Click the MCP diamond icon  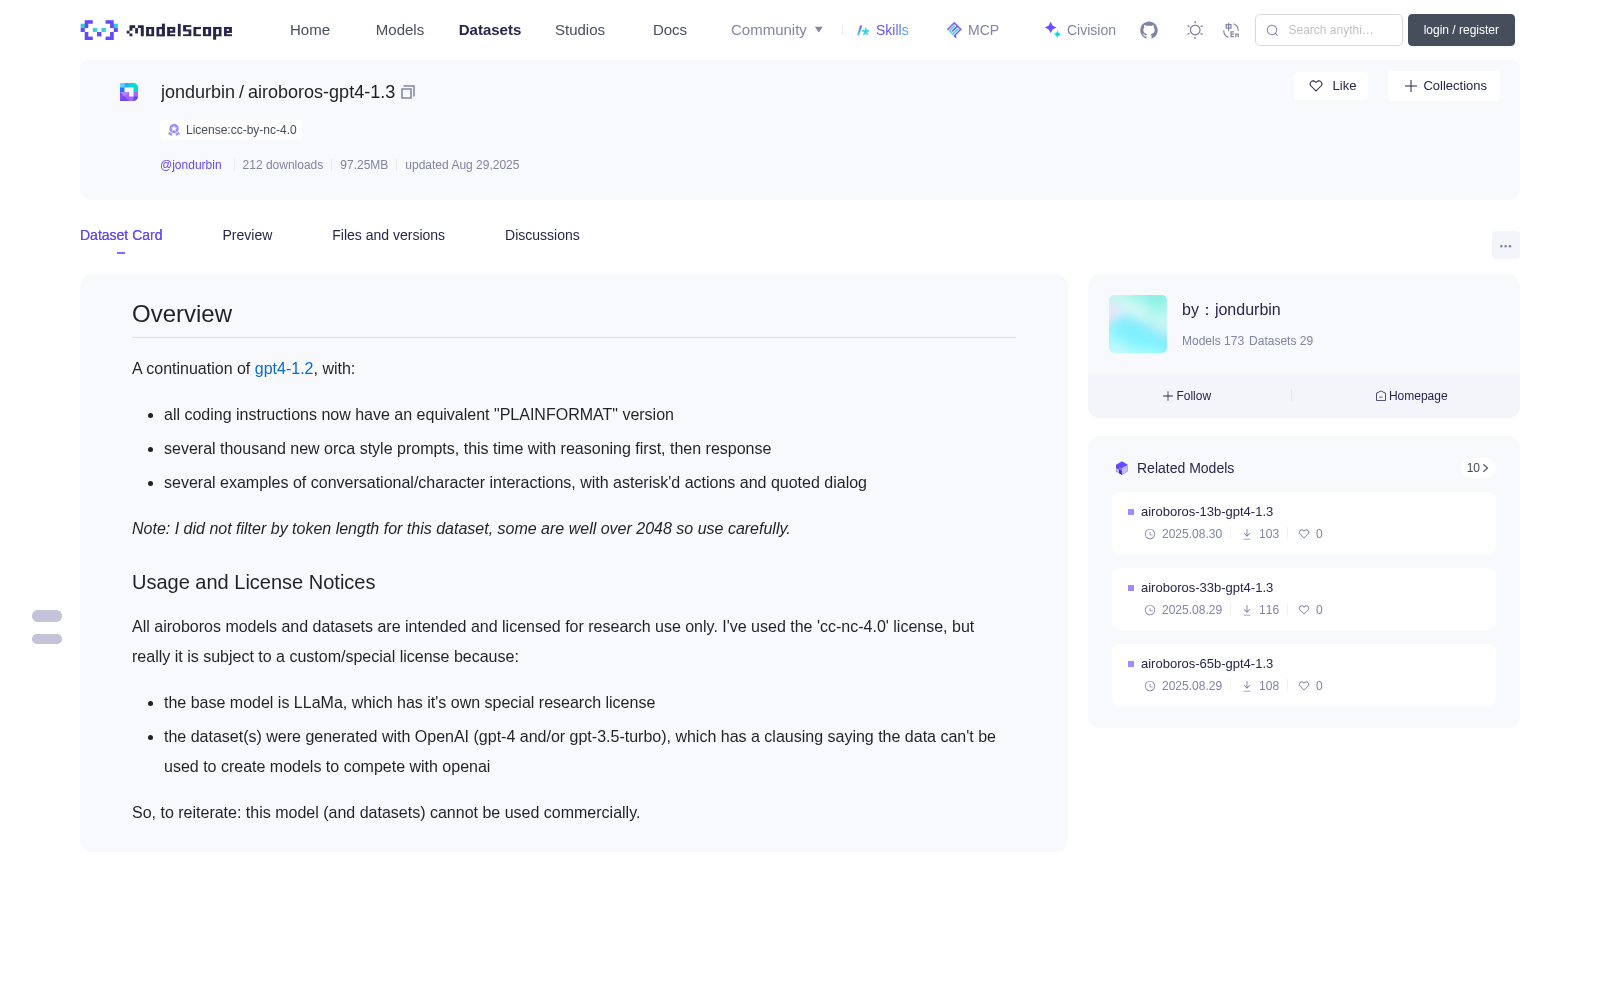coord(954,30)
